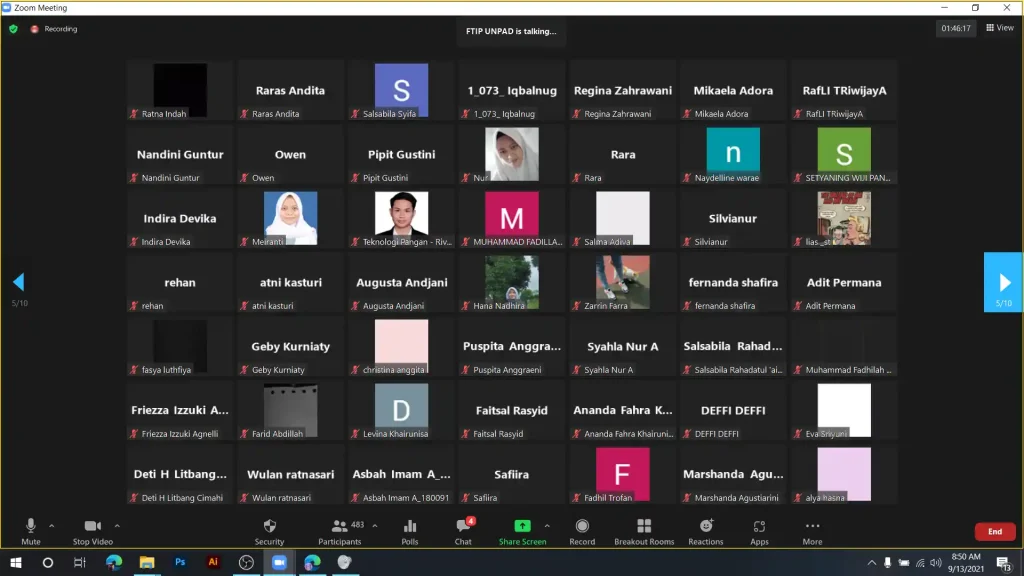
Task: Open the network icon in system tray
Action: click(x=920, y=562)
